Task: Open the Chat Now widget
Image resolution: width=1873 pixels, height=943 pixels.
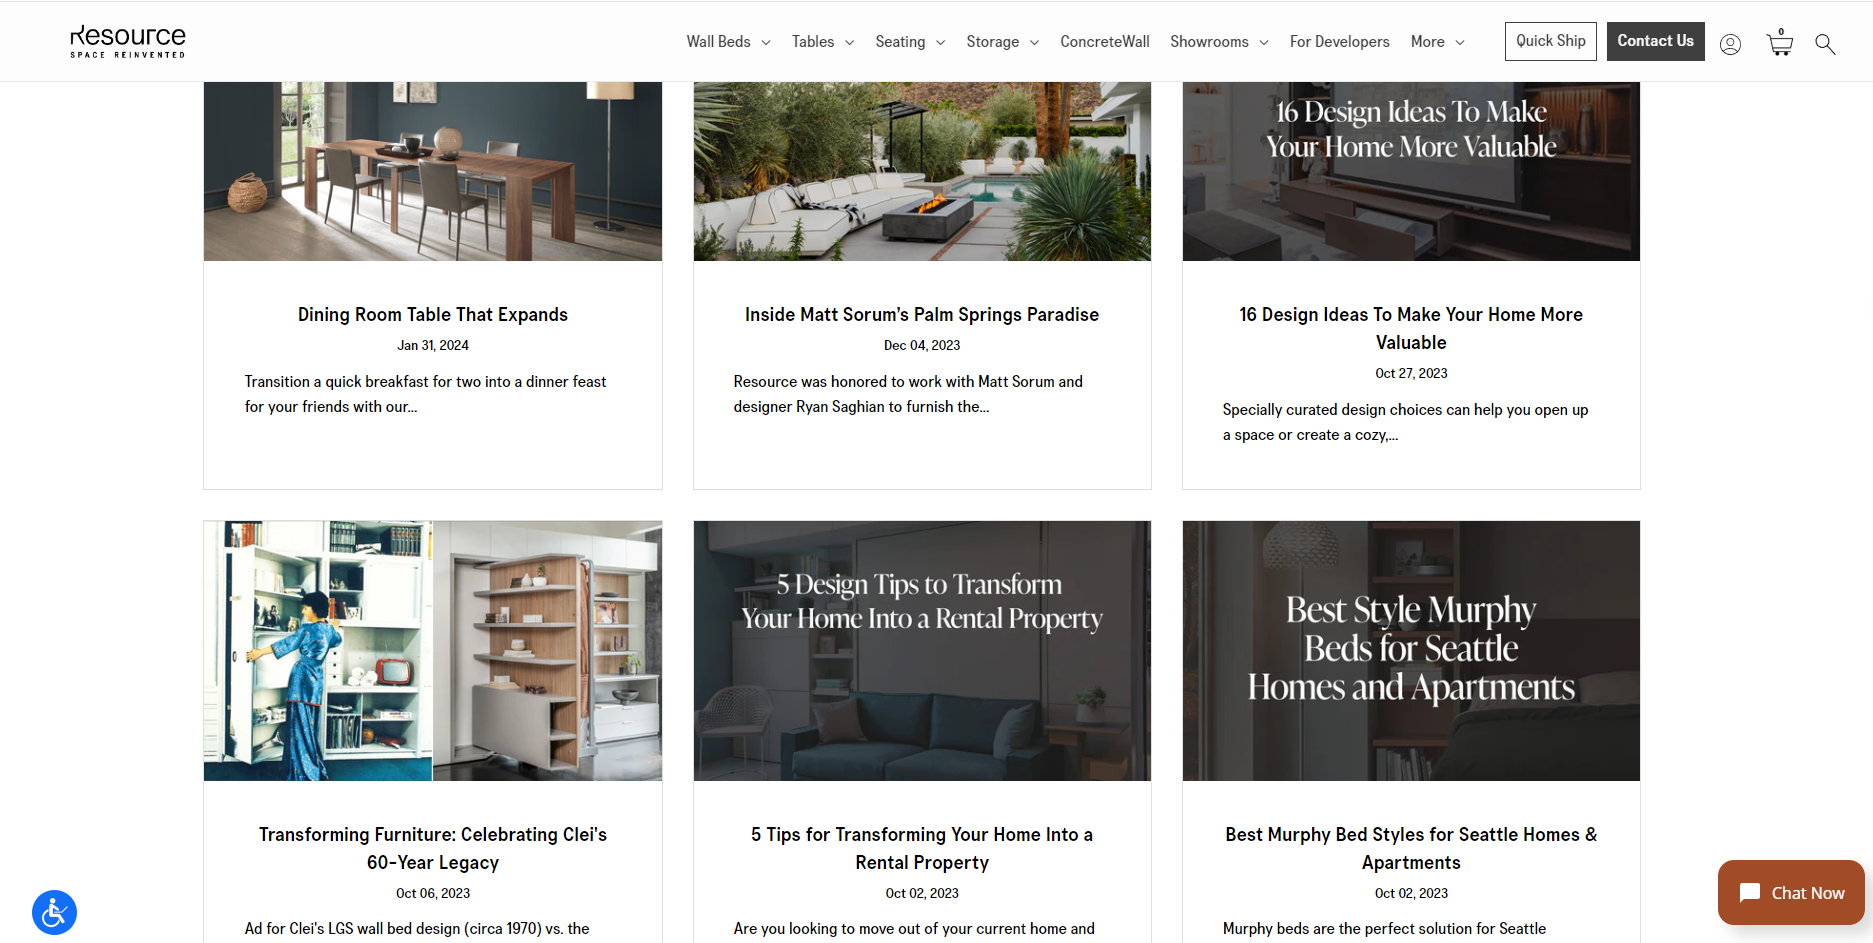Action: pyautogui.click(x=1790, y=893)
